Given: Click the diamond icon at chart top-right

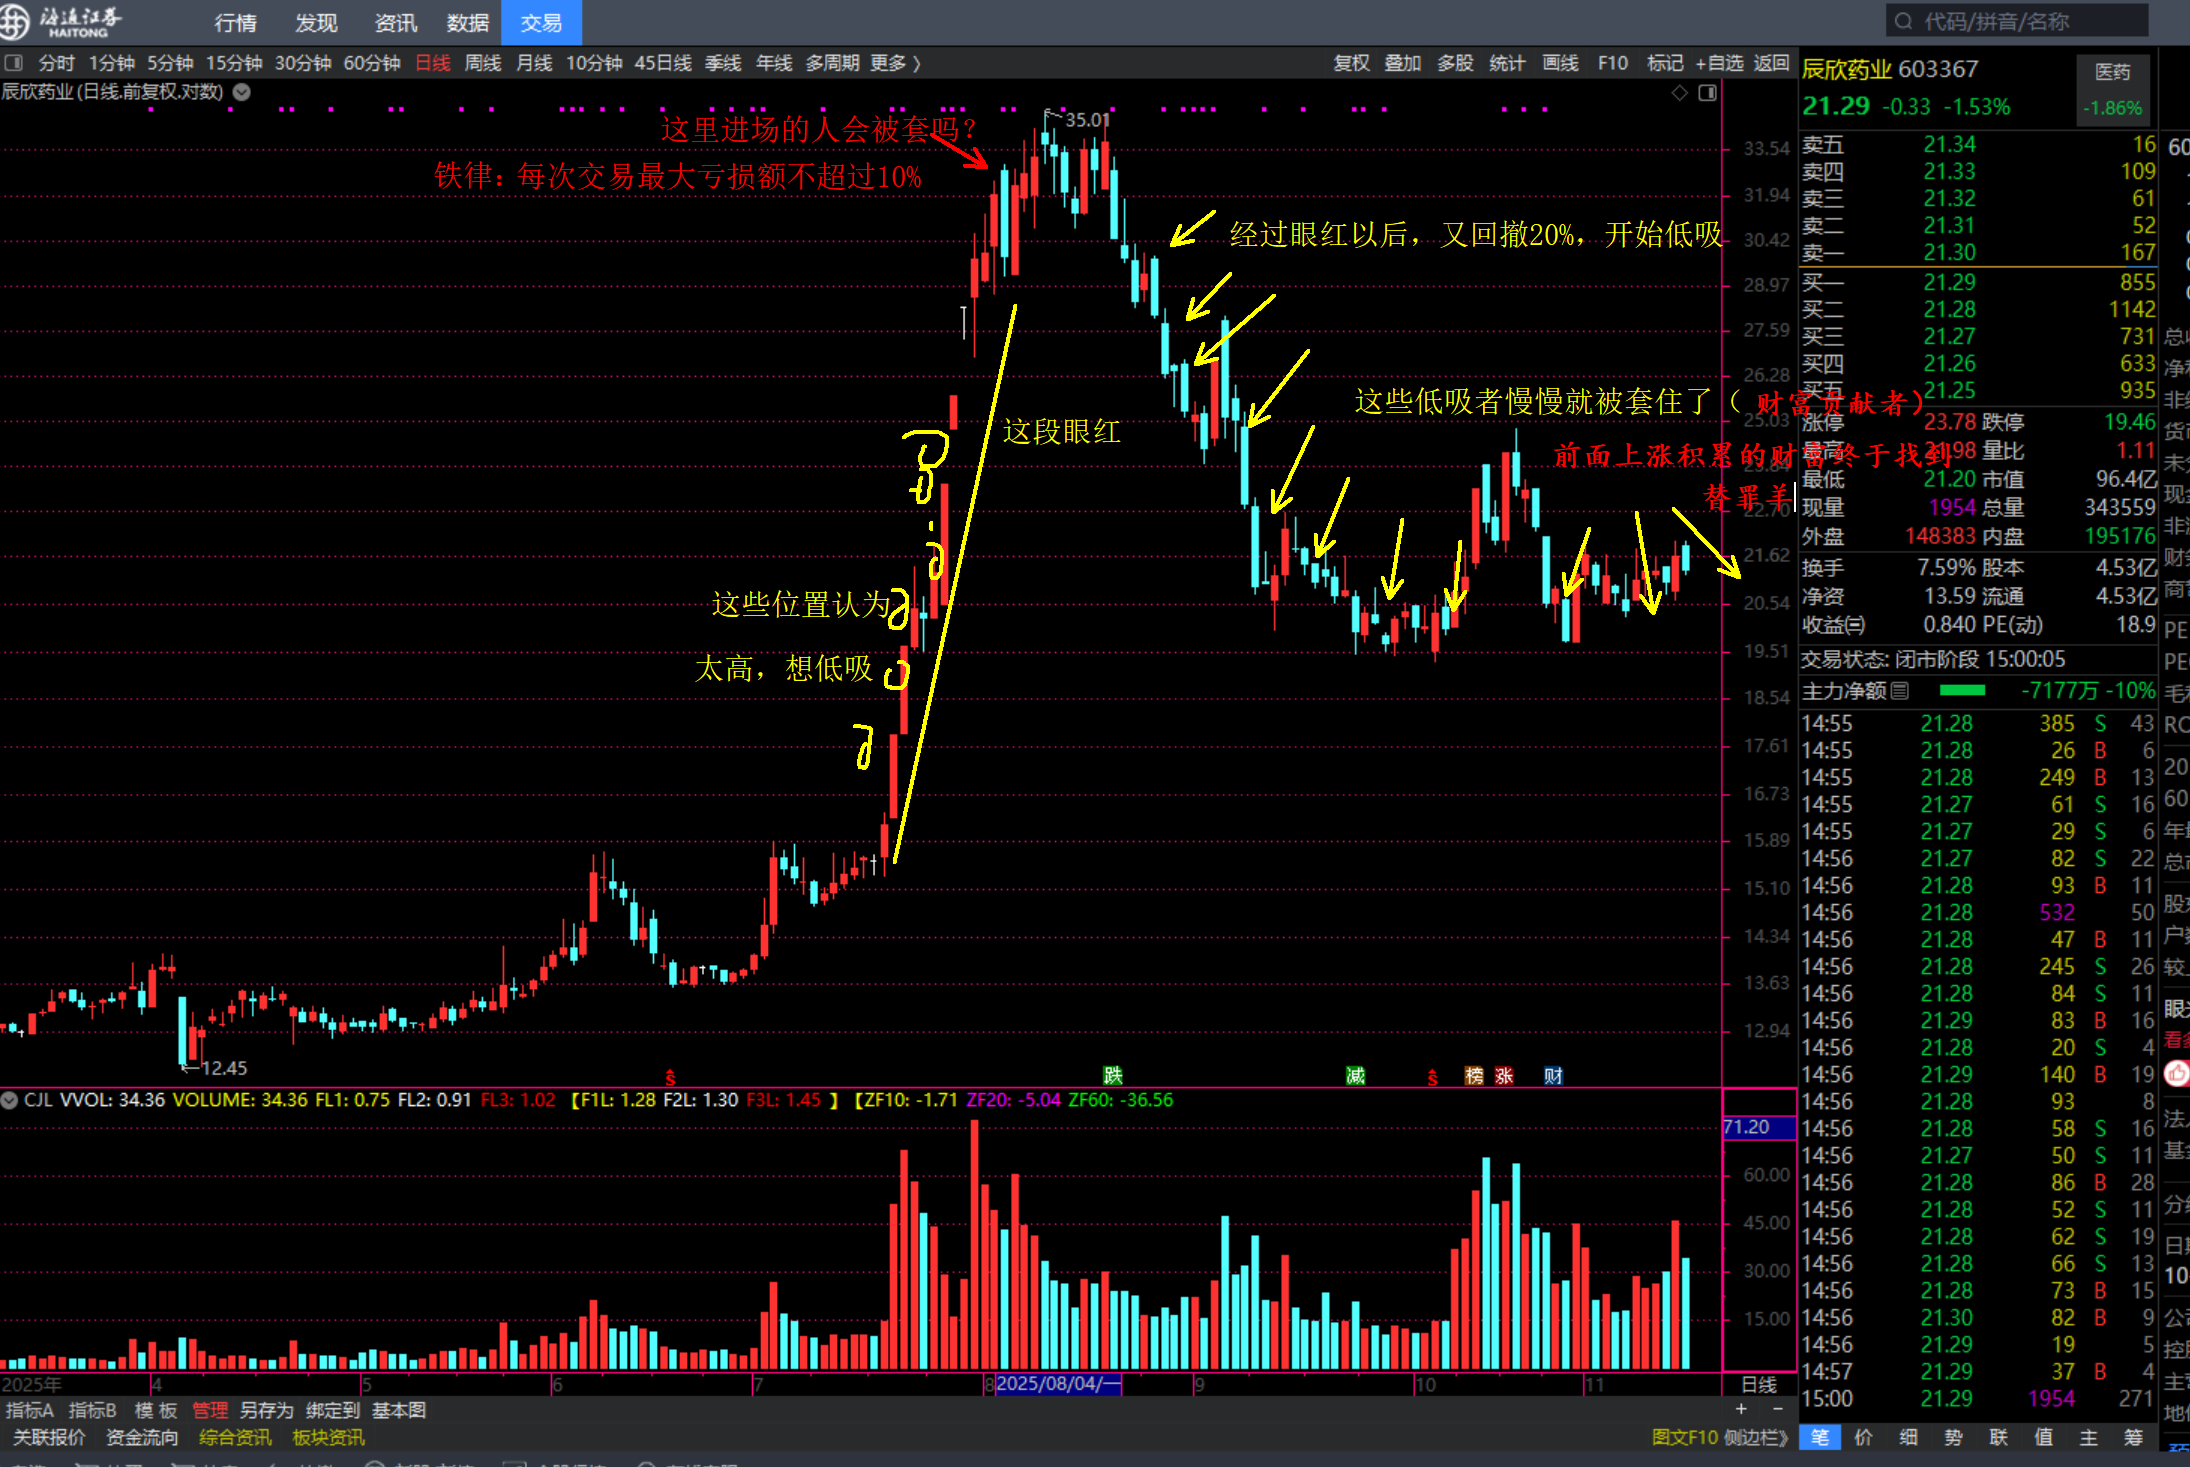Looking at the screenshot, I should click(1680, 93).
